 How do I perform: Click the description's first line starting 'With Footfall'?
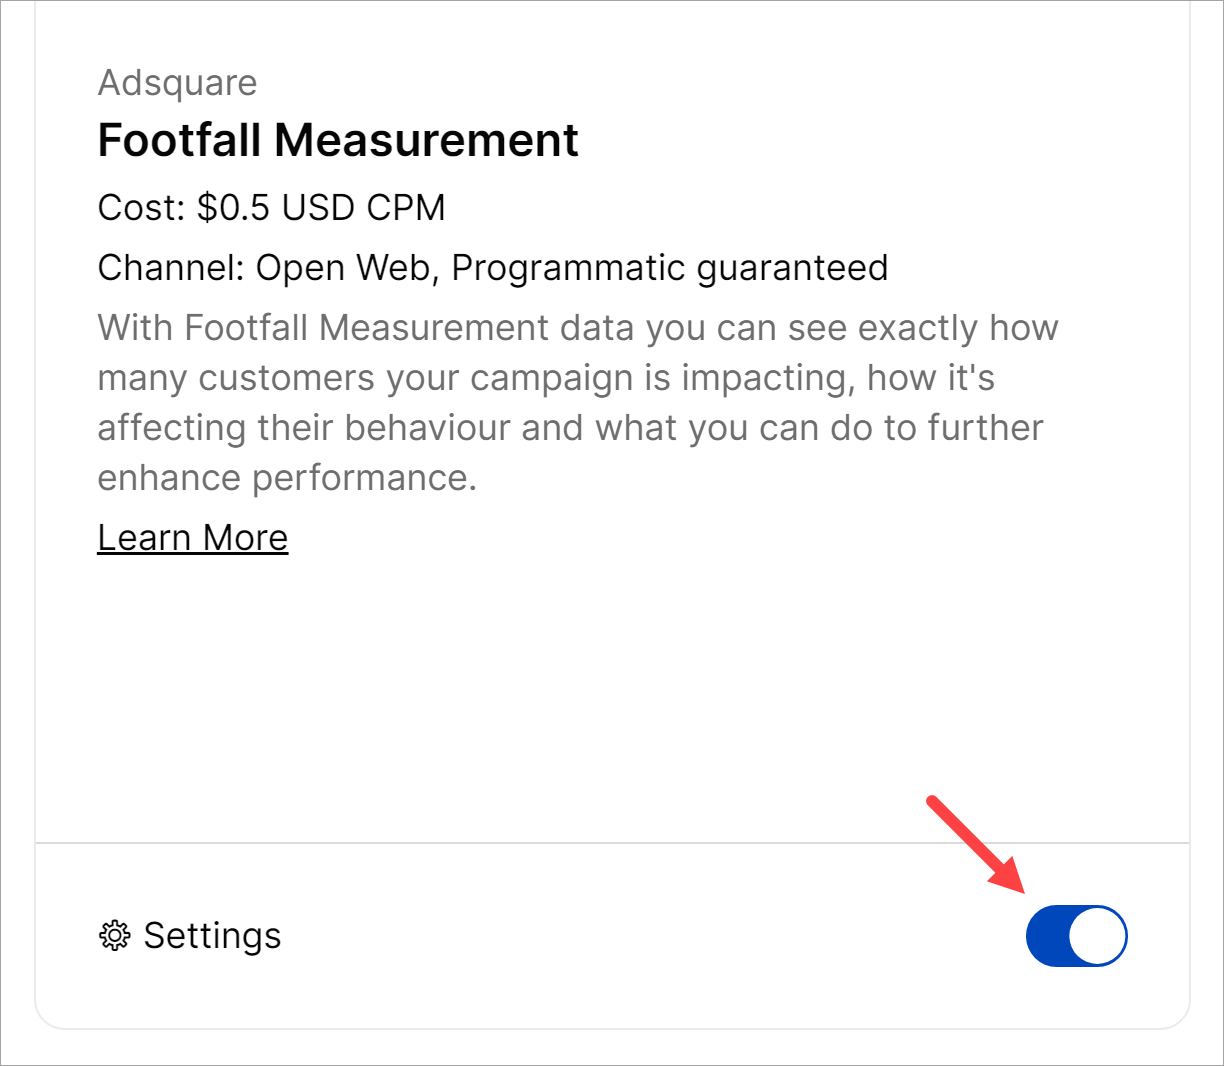[x=577, y=328]
